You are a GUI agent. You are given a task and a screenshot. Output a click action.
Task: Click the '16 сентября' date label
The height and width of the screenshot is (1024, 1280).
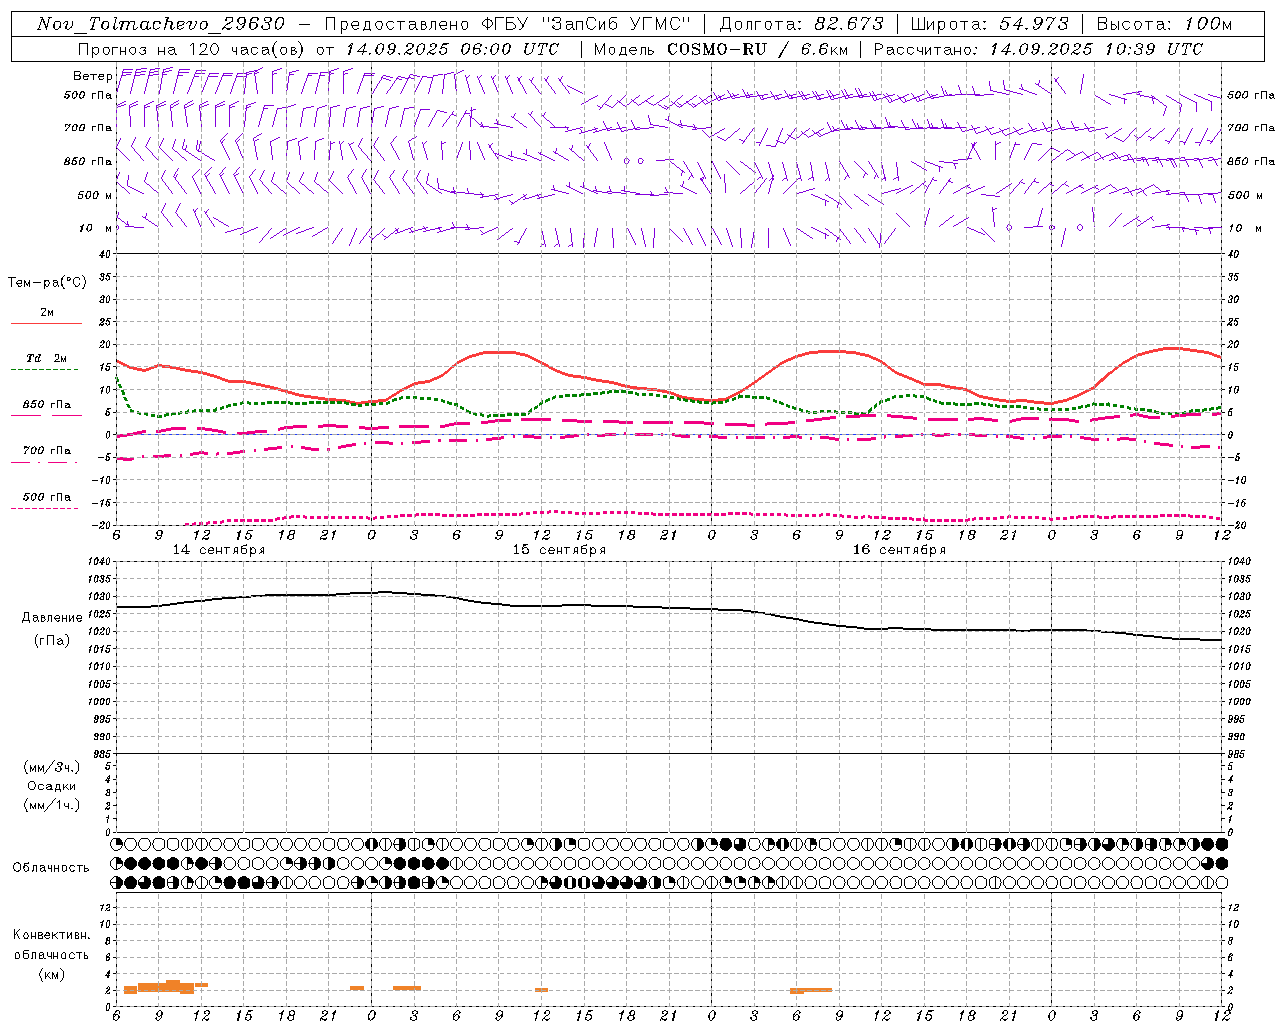[899, 550]
